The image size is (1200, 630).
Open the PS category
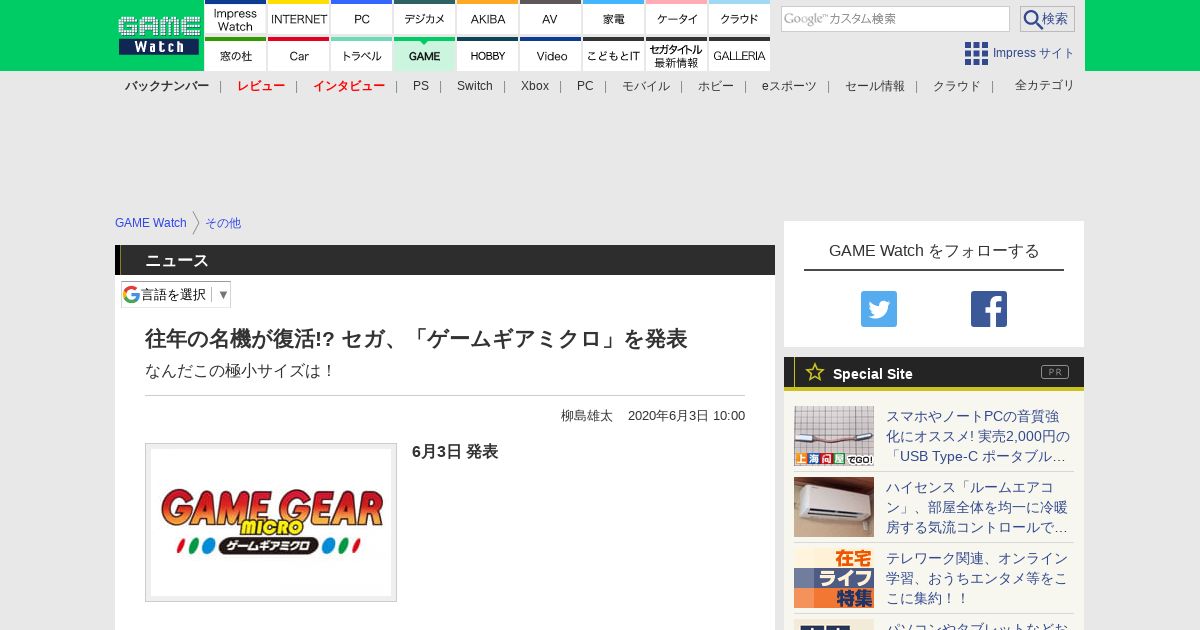tap(421, 86)
